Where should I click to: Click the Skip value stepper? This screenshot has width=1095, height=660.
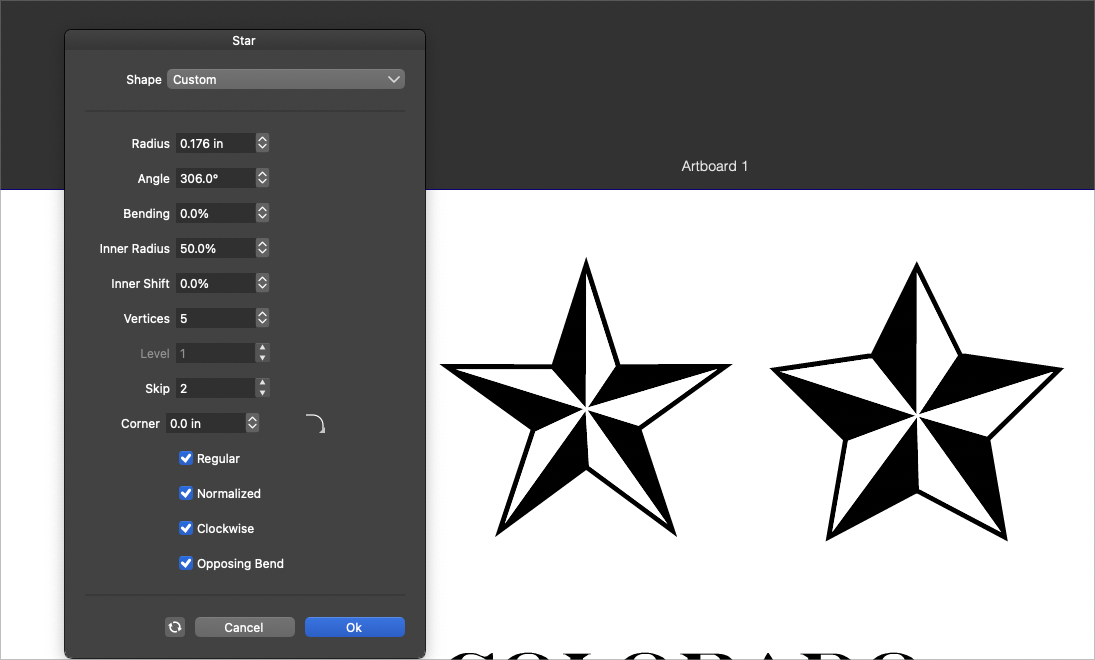coord(262,388)
